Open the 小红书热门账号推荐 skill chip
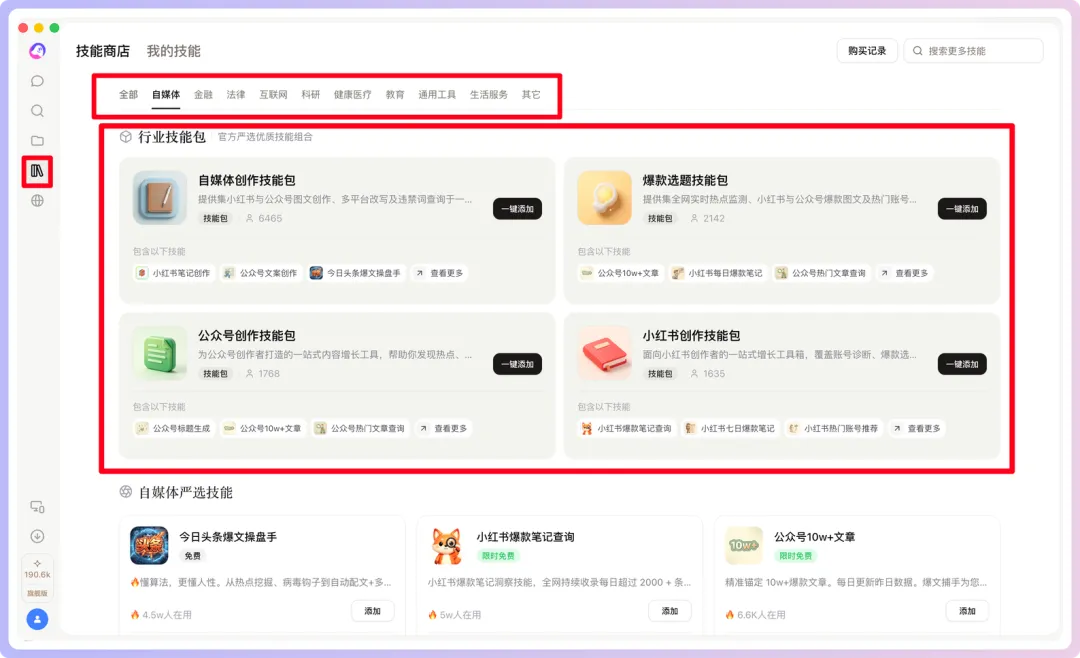The height and width of the screenshot is (658, 1080). 833,429
